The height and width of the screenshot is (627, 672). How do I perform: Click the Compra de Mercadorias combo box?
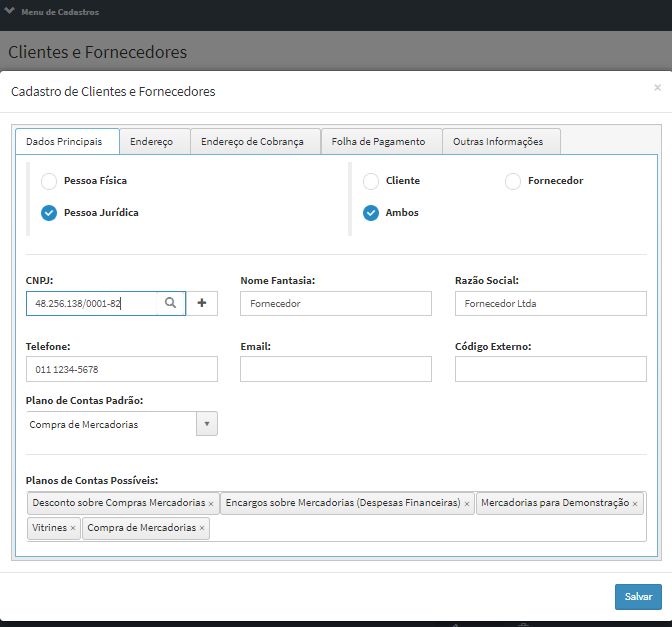[x=122, y=424]
